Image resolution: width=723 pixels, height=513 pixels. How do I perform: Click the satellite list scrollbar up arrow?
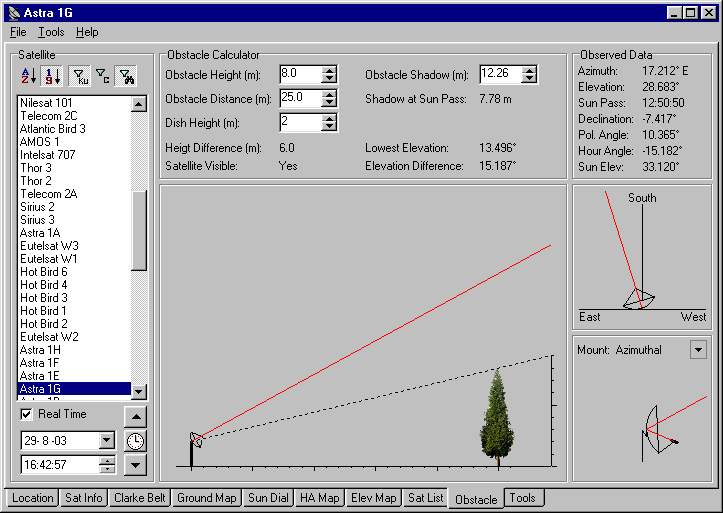(139, 104)
